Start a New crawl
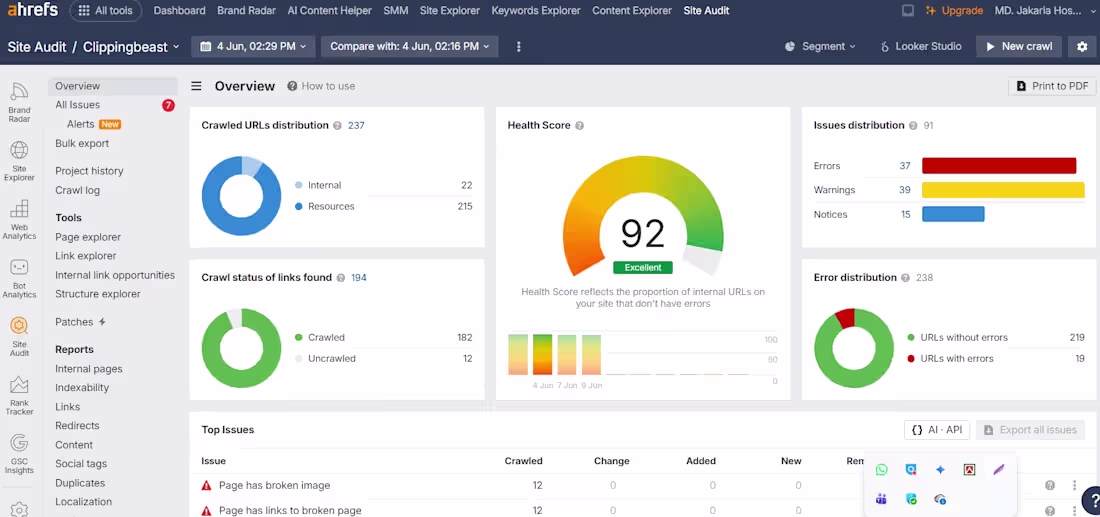This screenshot has width=1100, height=517. (1019, 46)
